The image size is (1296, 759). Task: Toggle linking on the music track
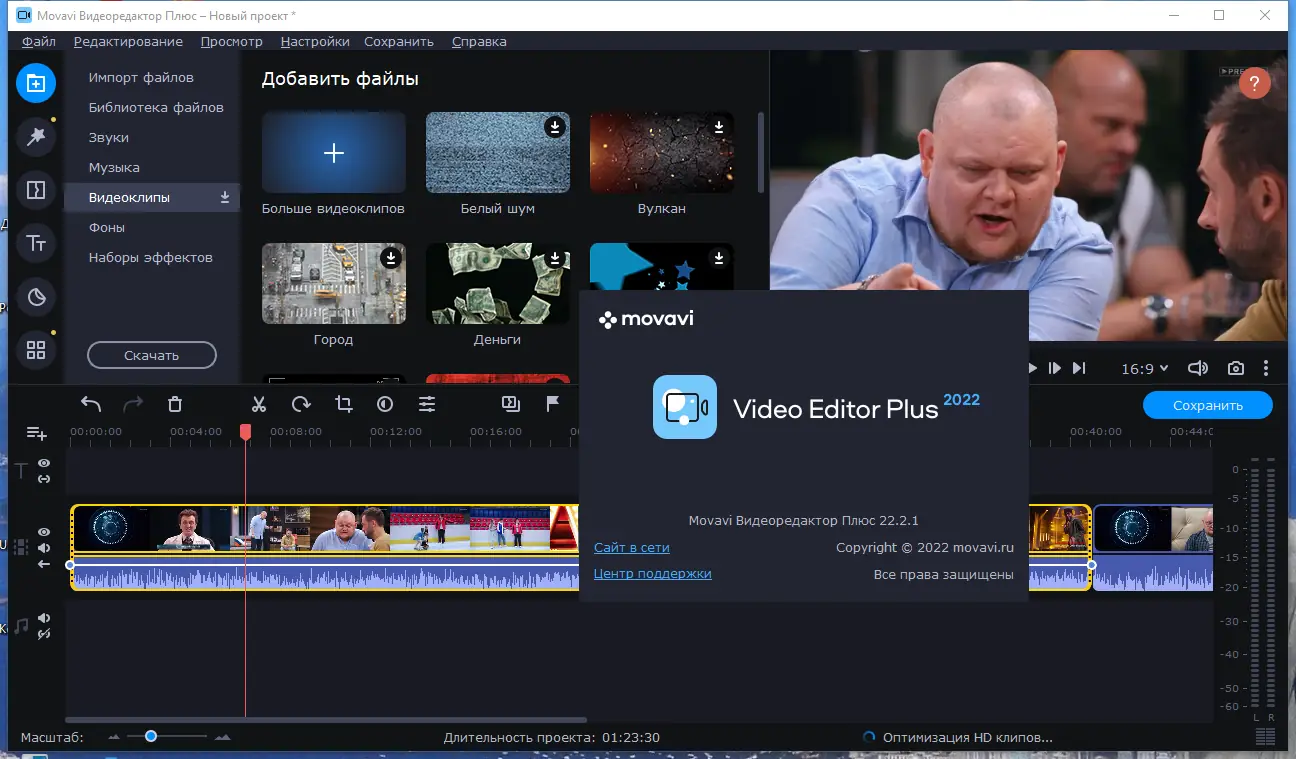(44, 634)
